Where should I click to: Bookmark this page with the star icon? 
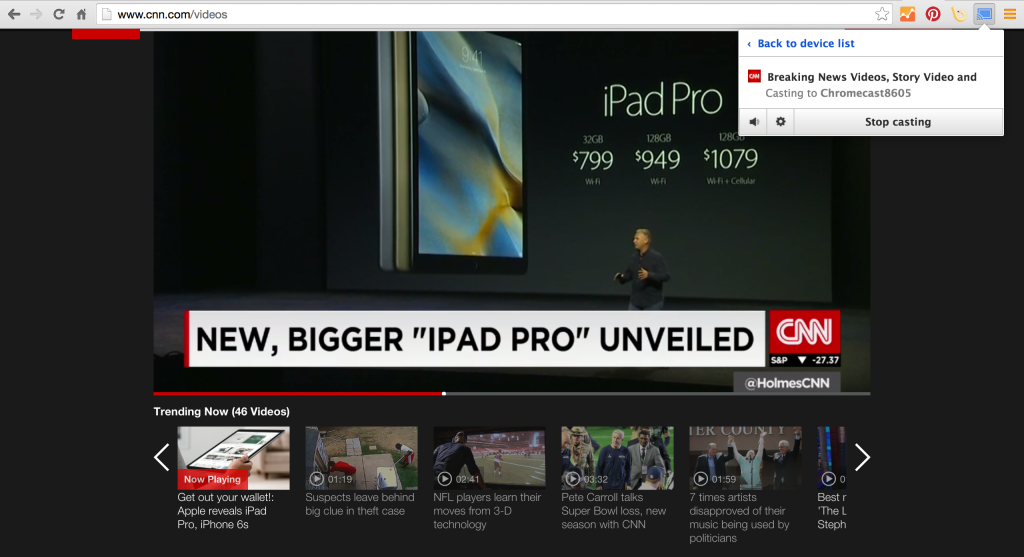[882, 14]
